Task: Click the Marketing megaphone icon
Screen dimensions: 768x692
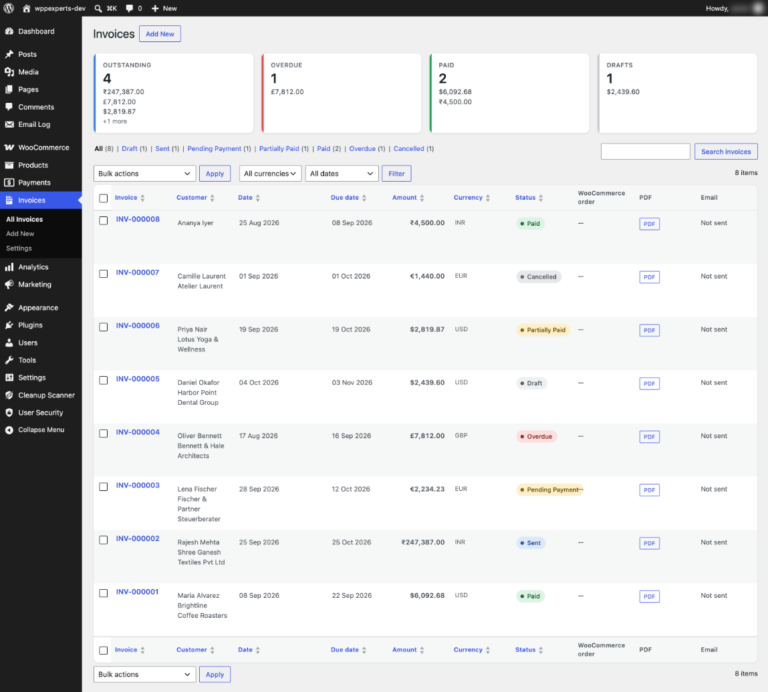Action: [9, 285]
